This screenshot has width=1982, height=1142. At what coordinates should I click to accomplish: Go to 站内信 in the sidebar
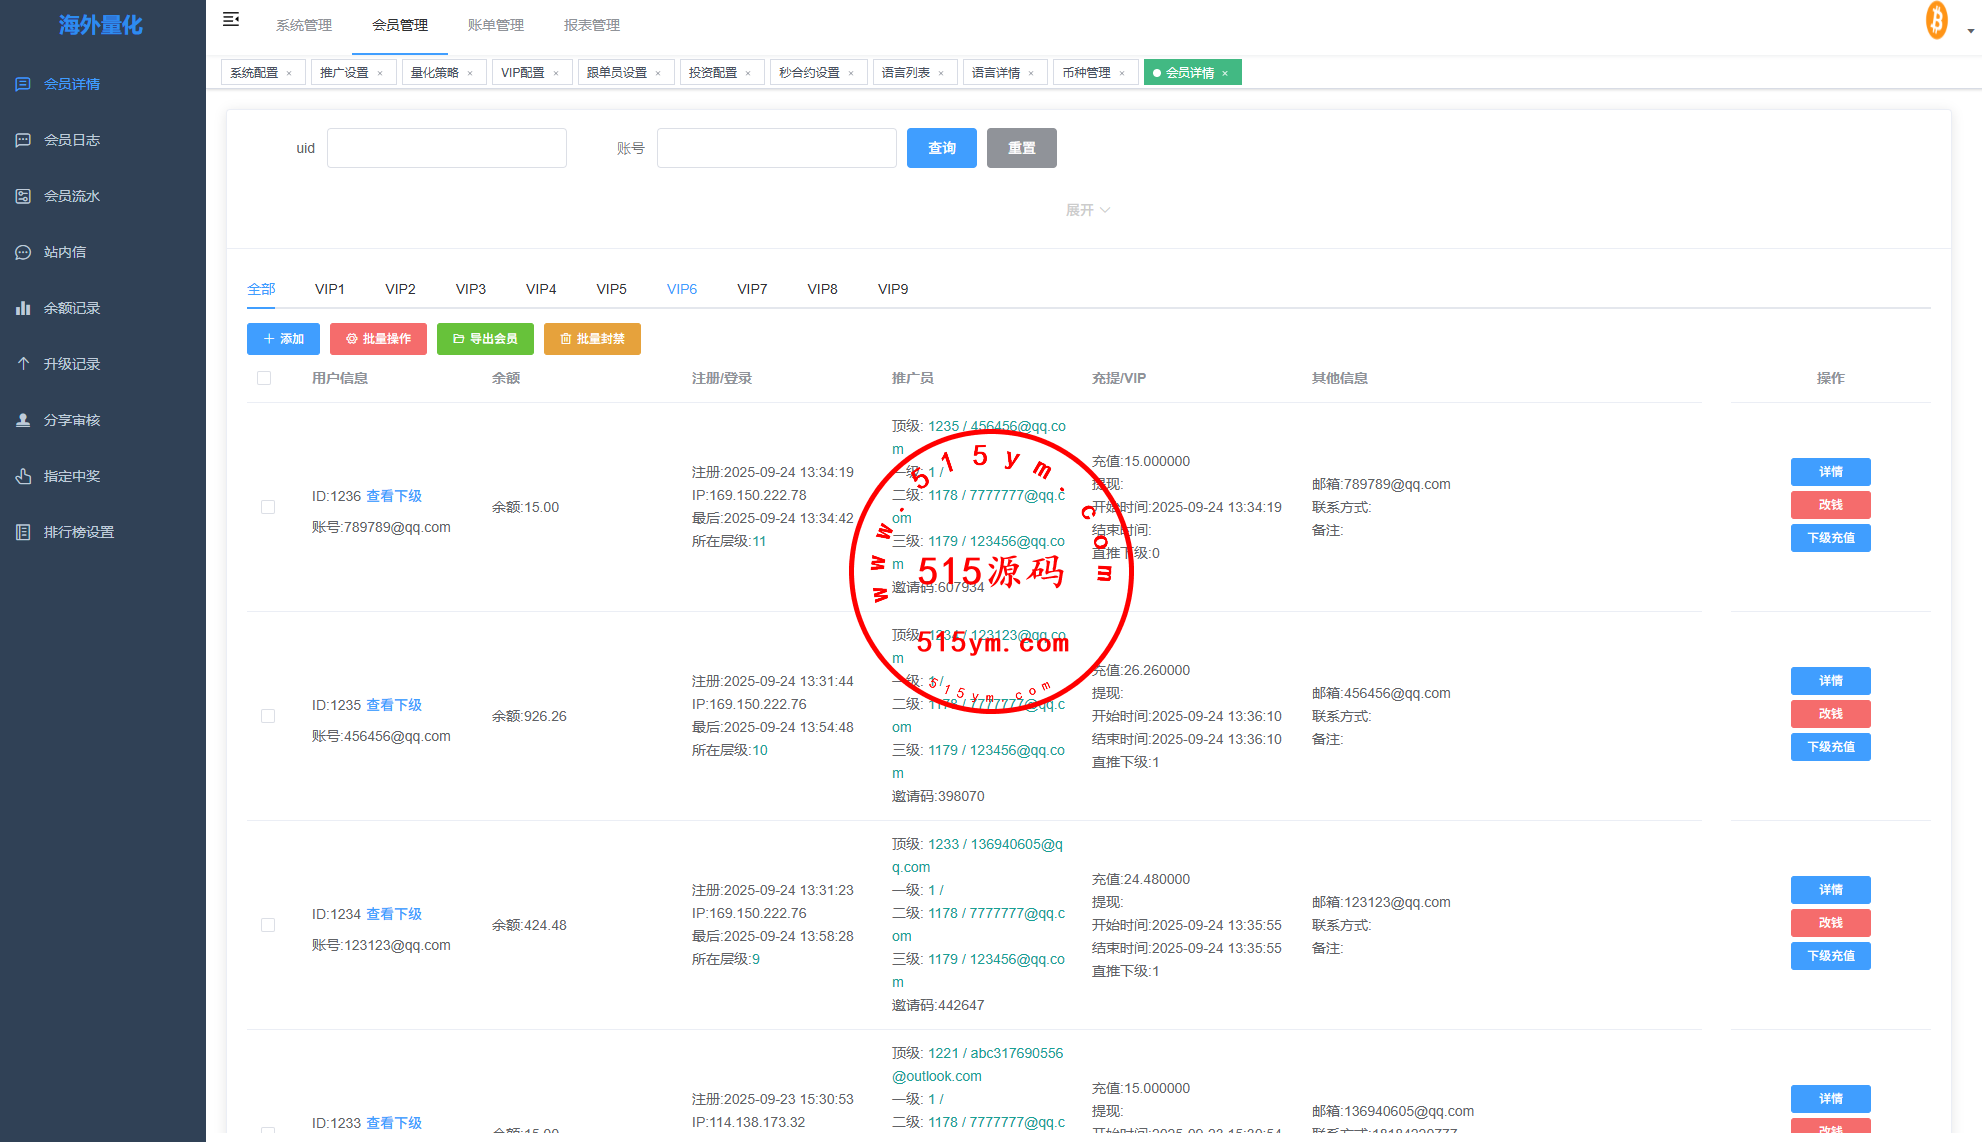pyautogui.click(x=64, y=252)
